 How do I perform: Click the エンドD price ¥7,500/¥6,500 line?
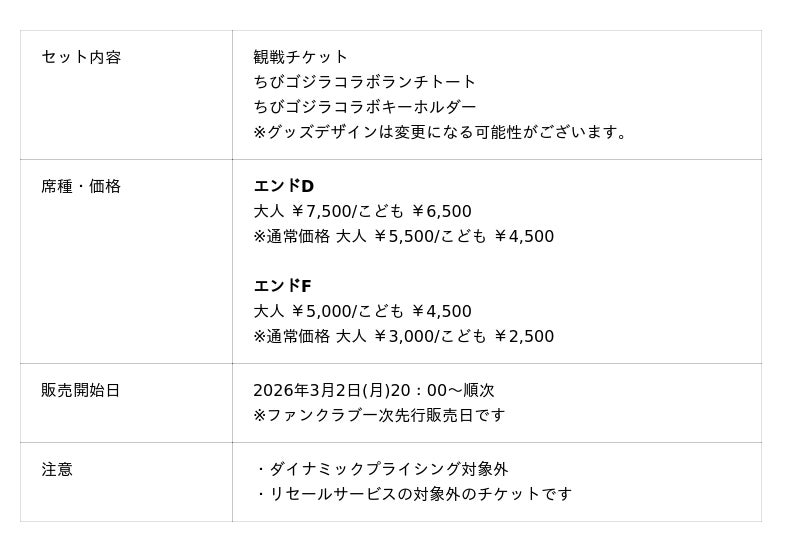[x=362, y=211]
